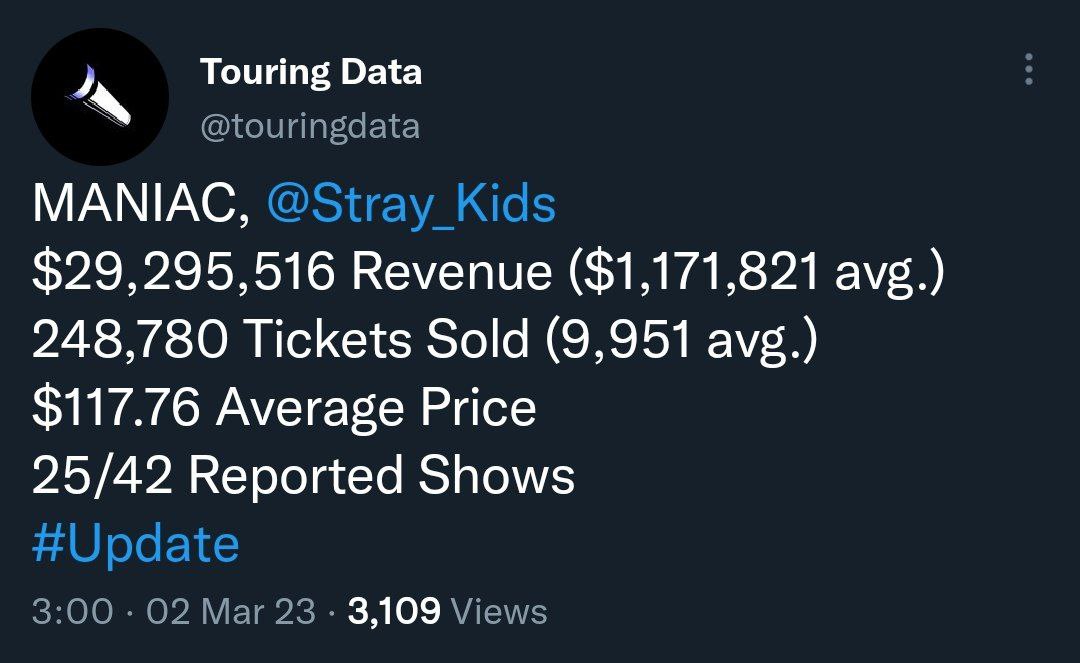Click the 25/42 figure
The width and height of the screenshot is (1080, 663).
[102, 477]
